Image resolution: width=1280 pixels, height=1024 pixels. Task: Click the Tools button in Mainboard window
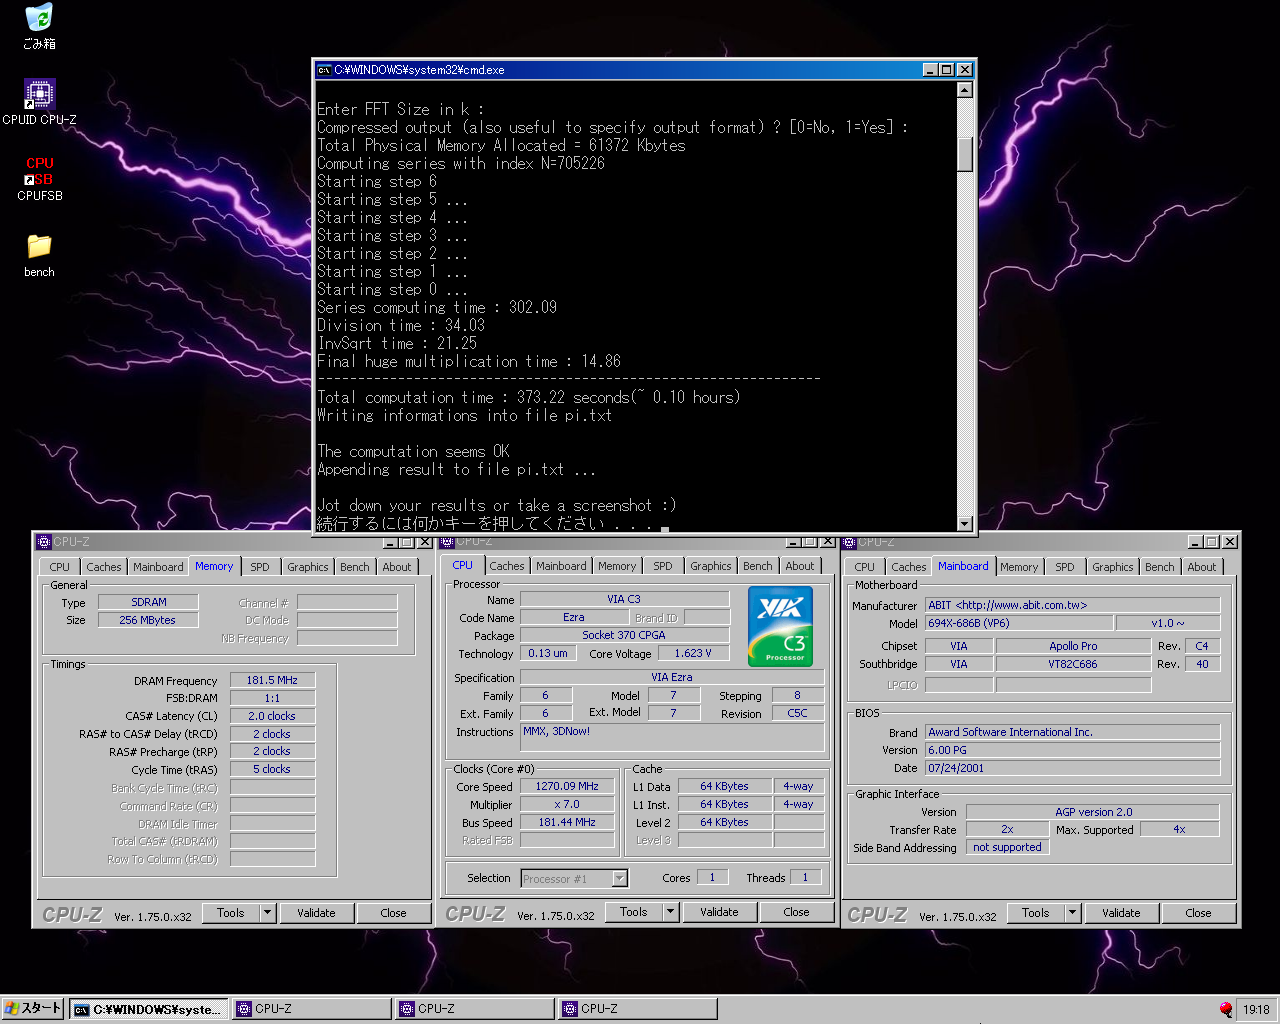[1036, 913]
